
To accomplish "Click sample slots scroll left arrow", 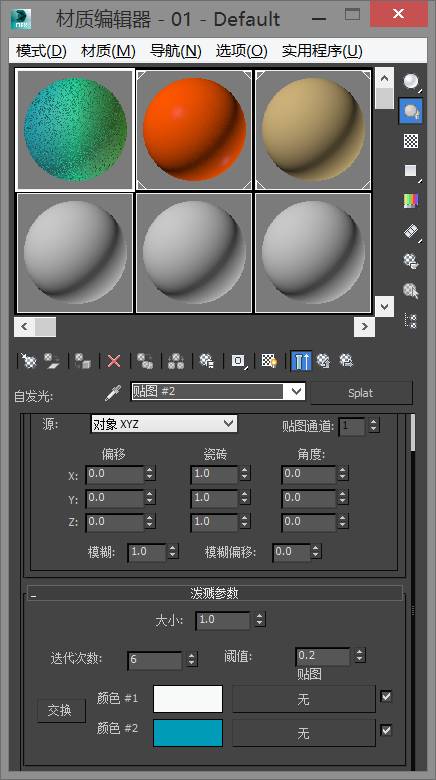I will 24,327.
